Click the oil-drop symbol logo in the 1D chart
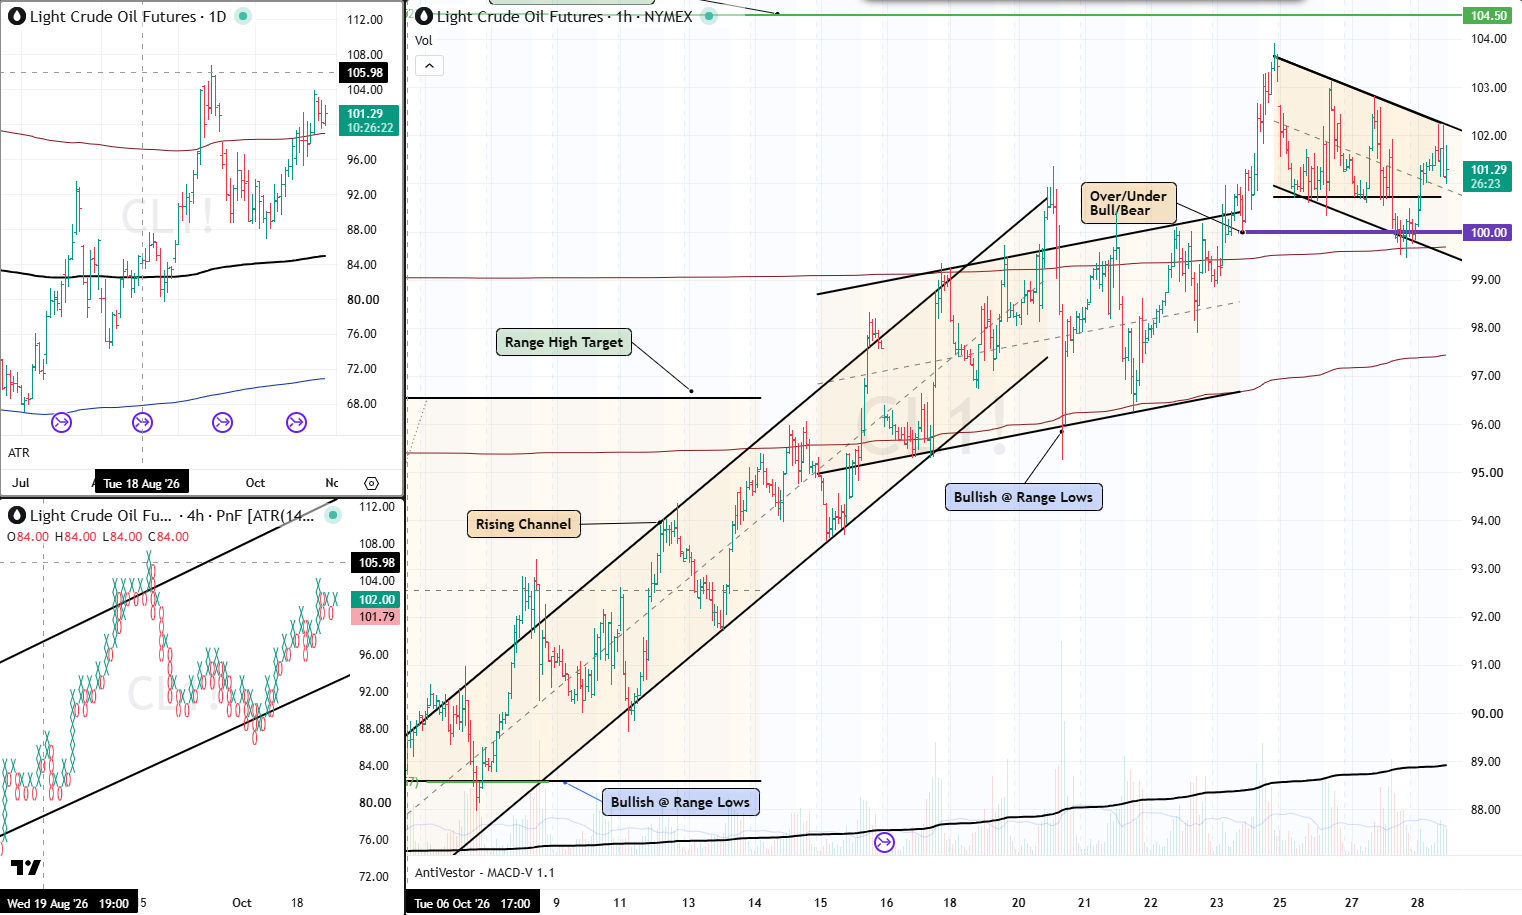Viewport: 1522px width, 915px height. (16, 16)
